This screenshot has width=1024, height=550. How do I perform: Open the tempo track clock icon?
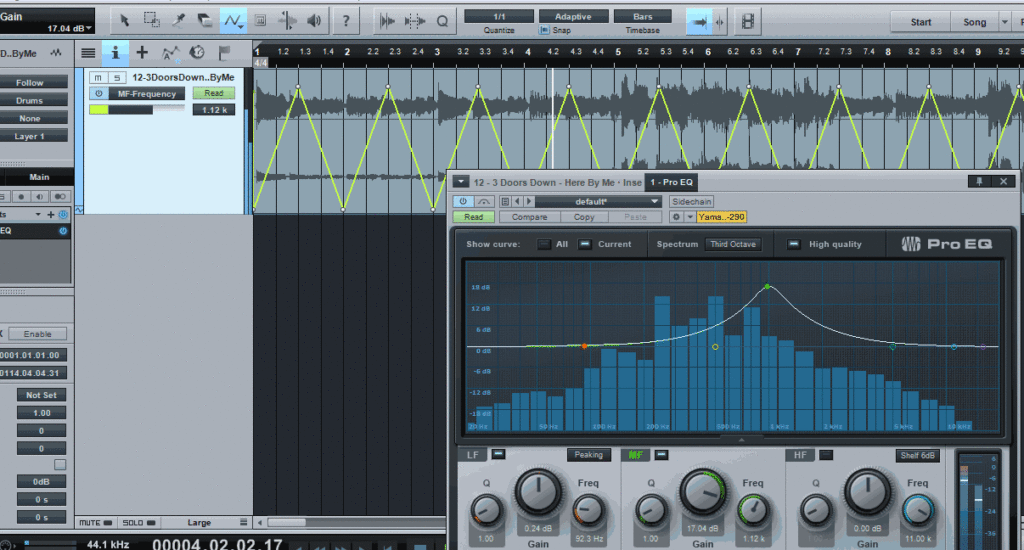pyautogui.click(x=197, y=53)
